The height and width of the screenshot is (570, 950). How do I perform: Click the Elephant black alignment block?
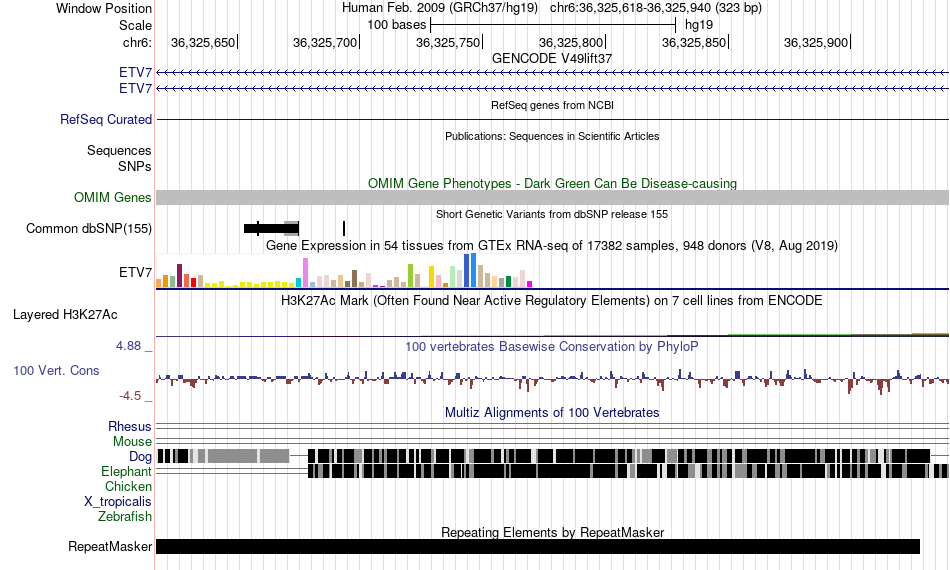563,471
